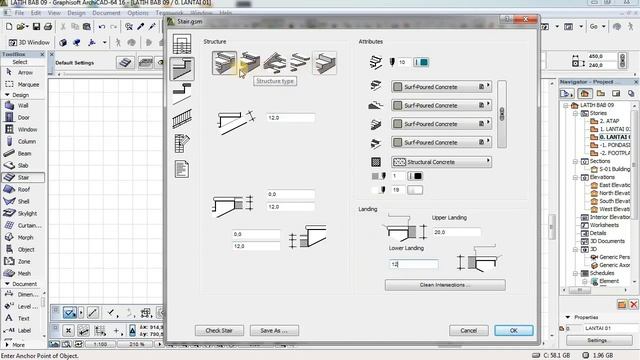Image resolution: width=640 pixels, height=360 pixels.
Task: Select the Roof tool in Toolbox
Action: (x=23, y=189)
